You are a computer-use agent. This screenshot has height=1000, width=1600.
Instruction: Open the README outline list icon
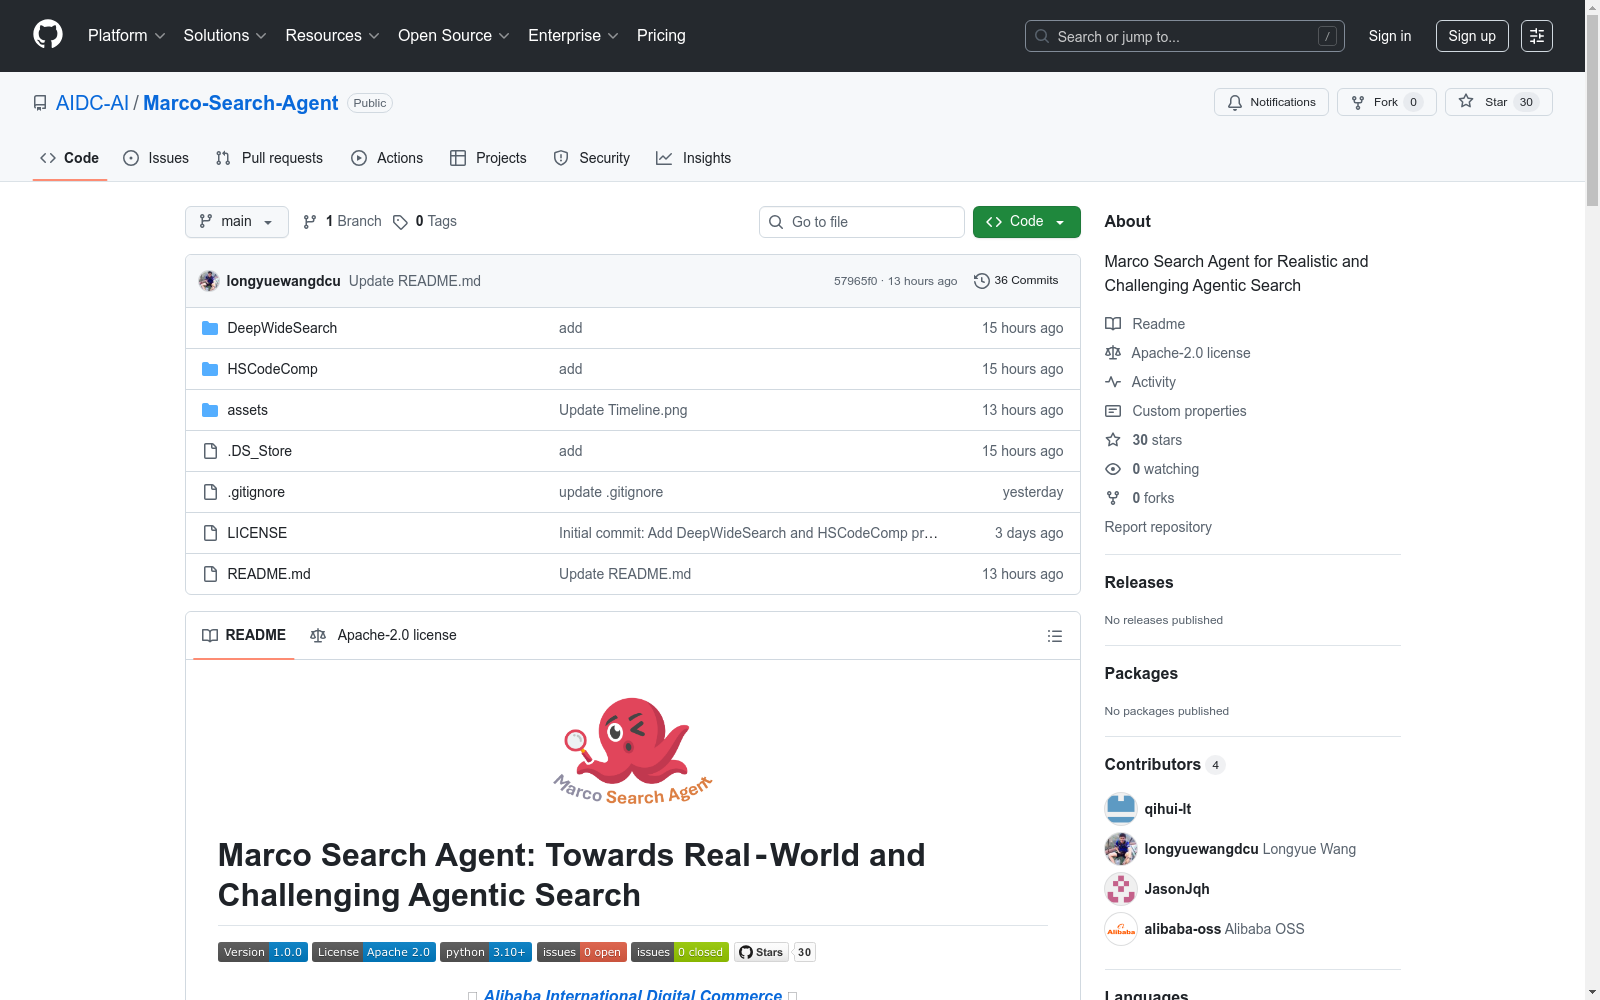tap(1054, 636)
